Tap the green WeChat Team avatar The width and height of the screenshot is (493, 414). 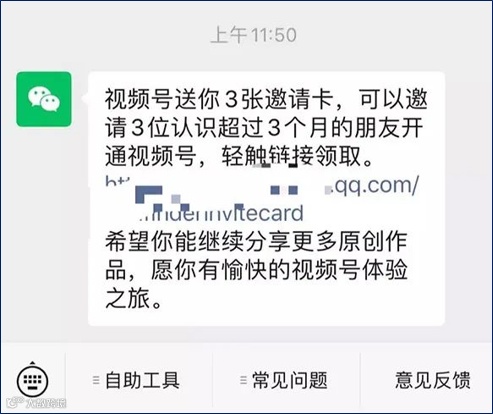click(44, 99)
